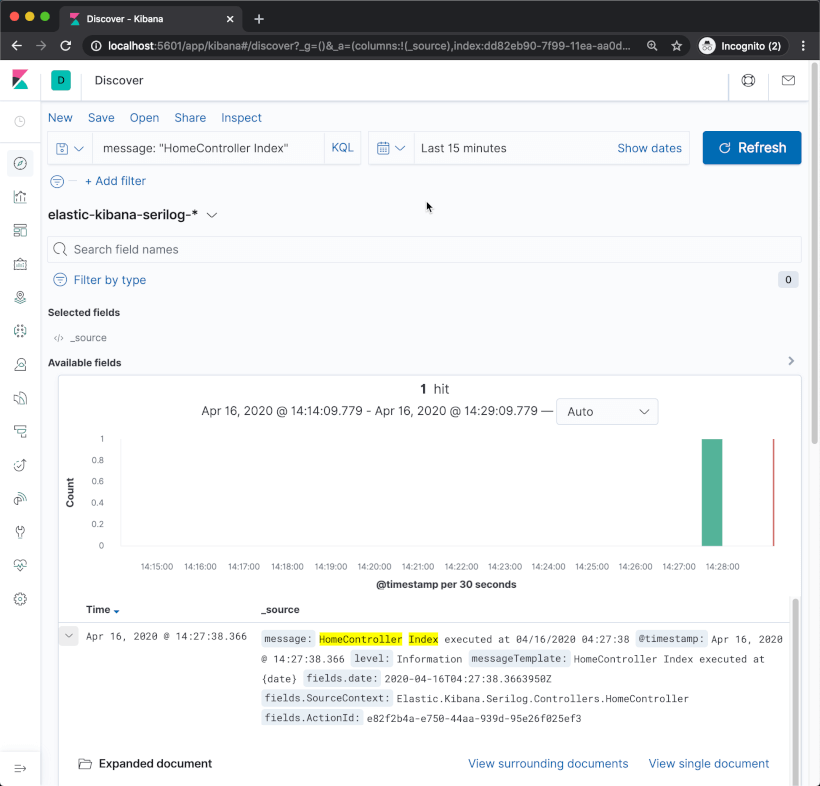
Task: Click the Kibana logo in the header
Action: [20, 80]
